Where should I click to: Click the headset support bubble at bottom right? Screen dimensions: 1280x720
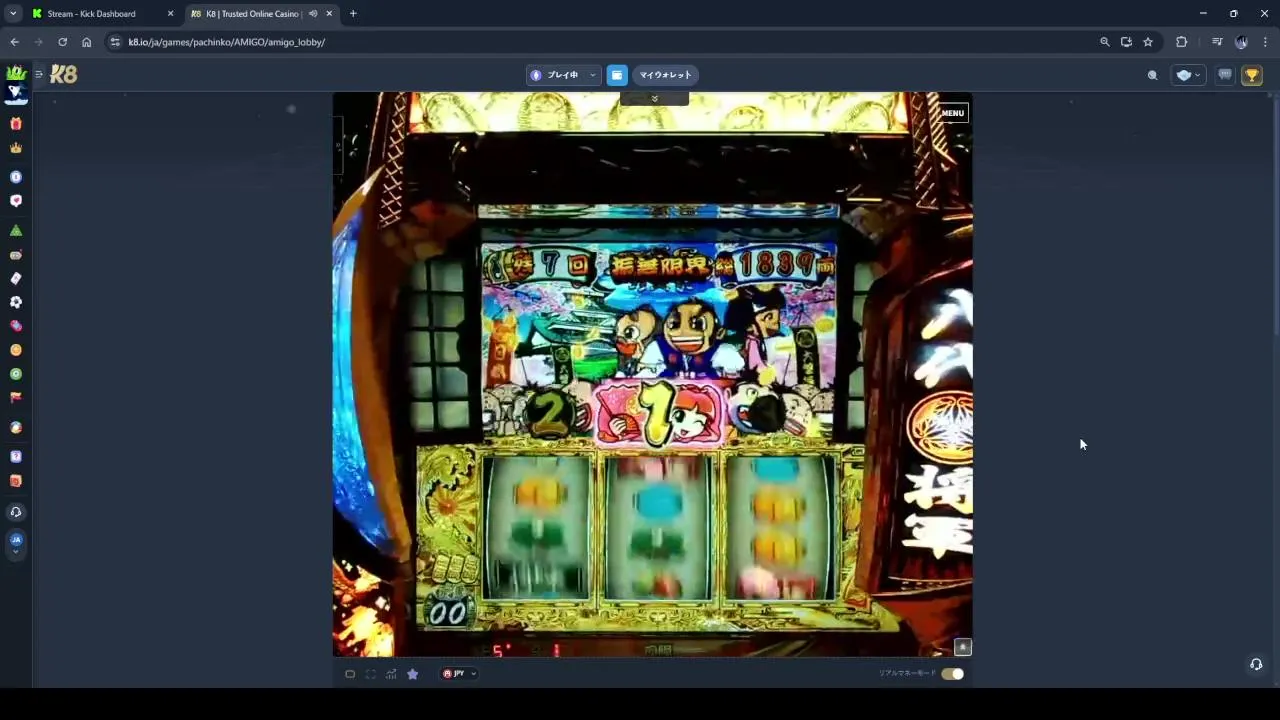1256,664
